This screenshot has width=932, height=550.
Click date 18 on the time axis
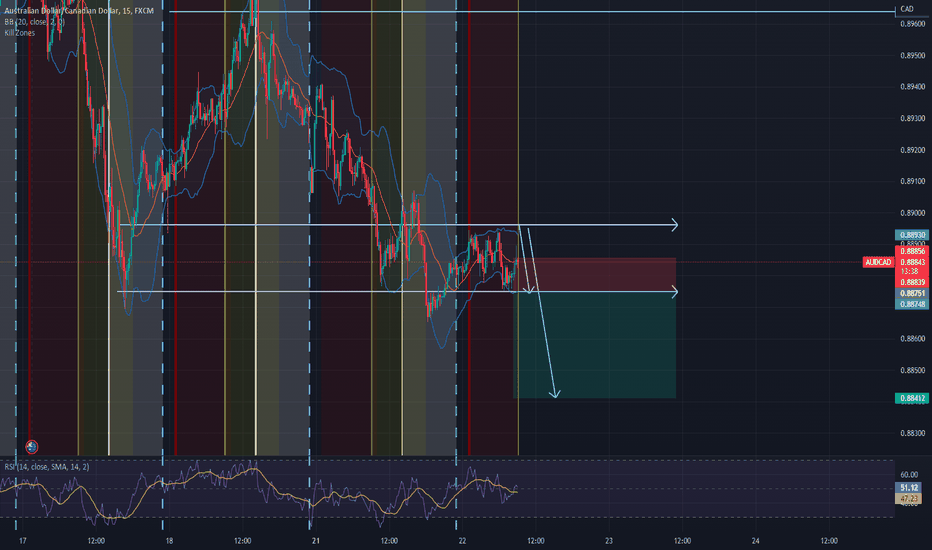click(169, 540)
